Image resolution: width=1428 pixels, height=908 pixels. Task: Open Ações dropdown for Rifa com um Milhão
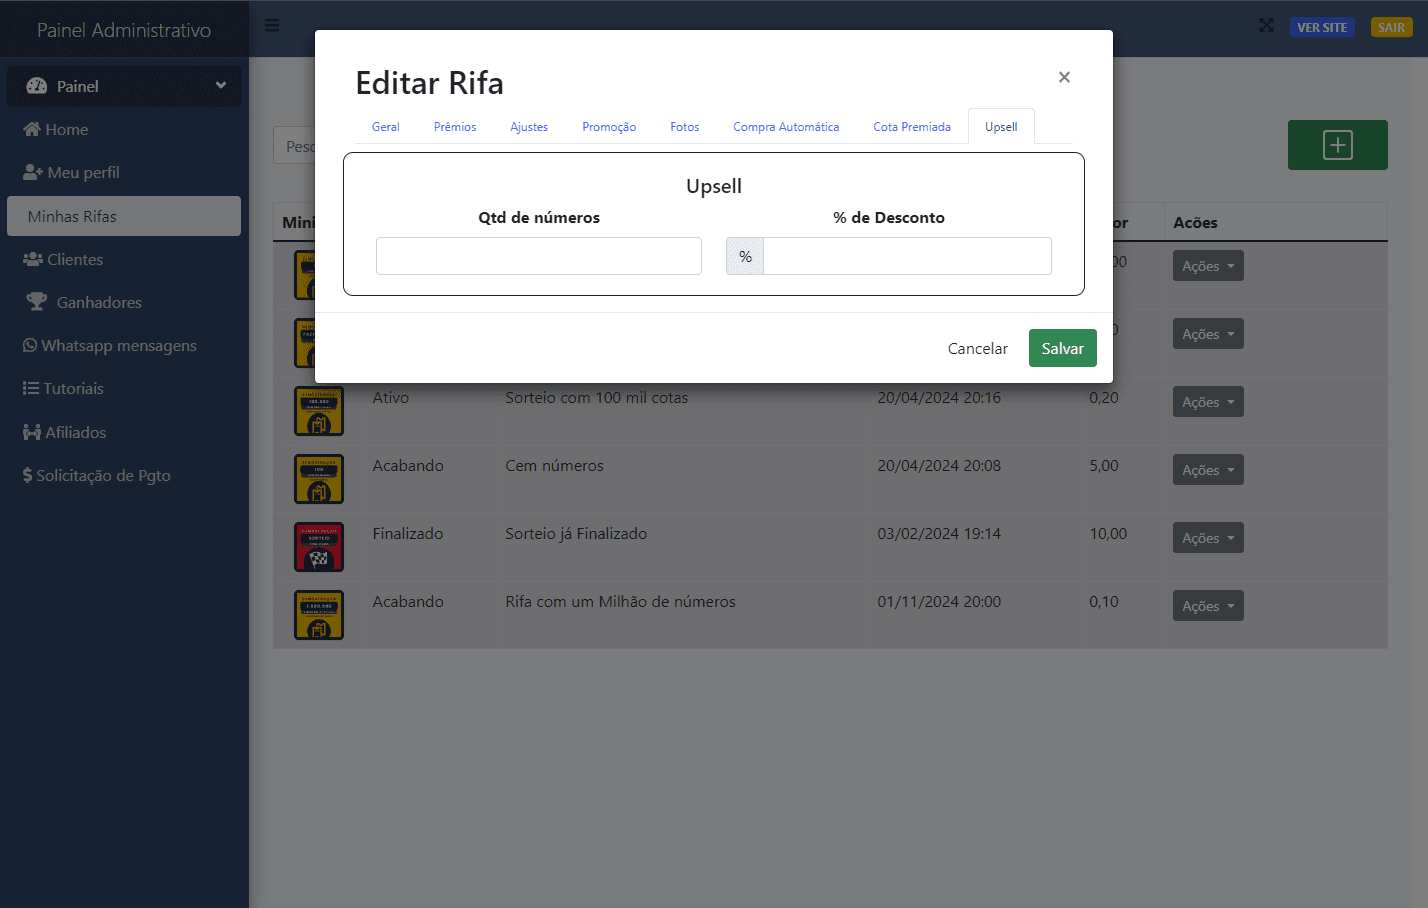point(1207,606)
